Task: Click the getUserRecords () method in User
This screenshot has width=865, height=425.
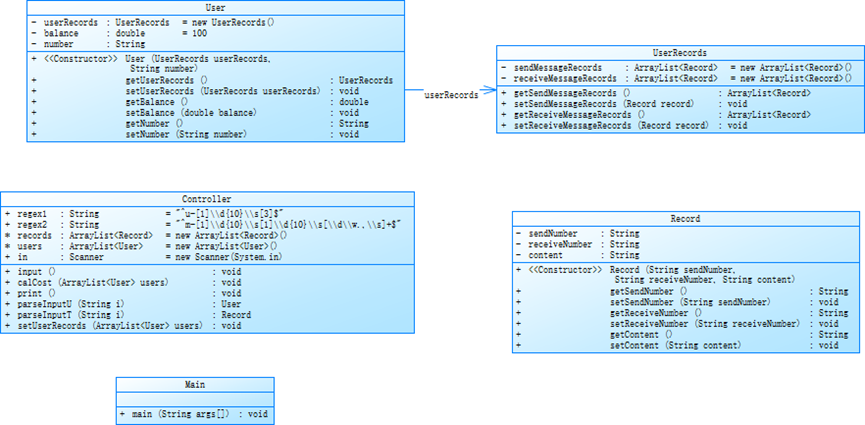Action: (212, 81)
